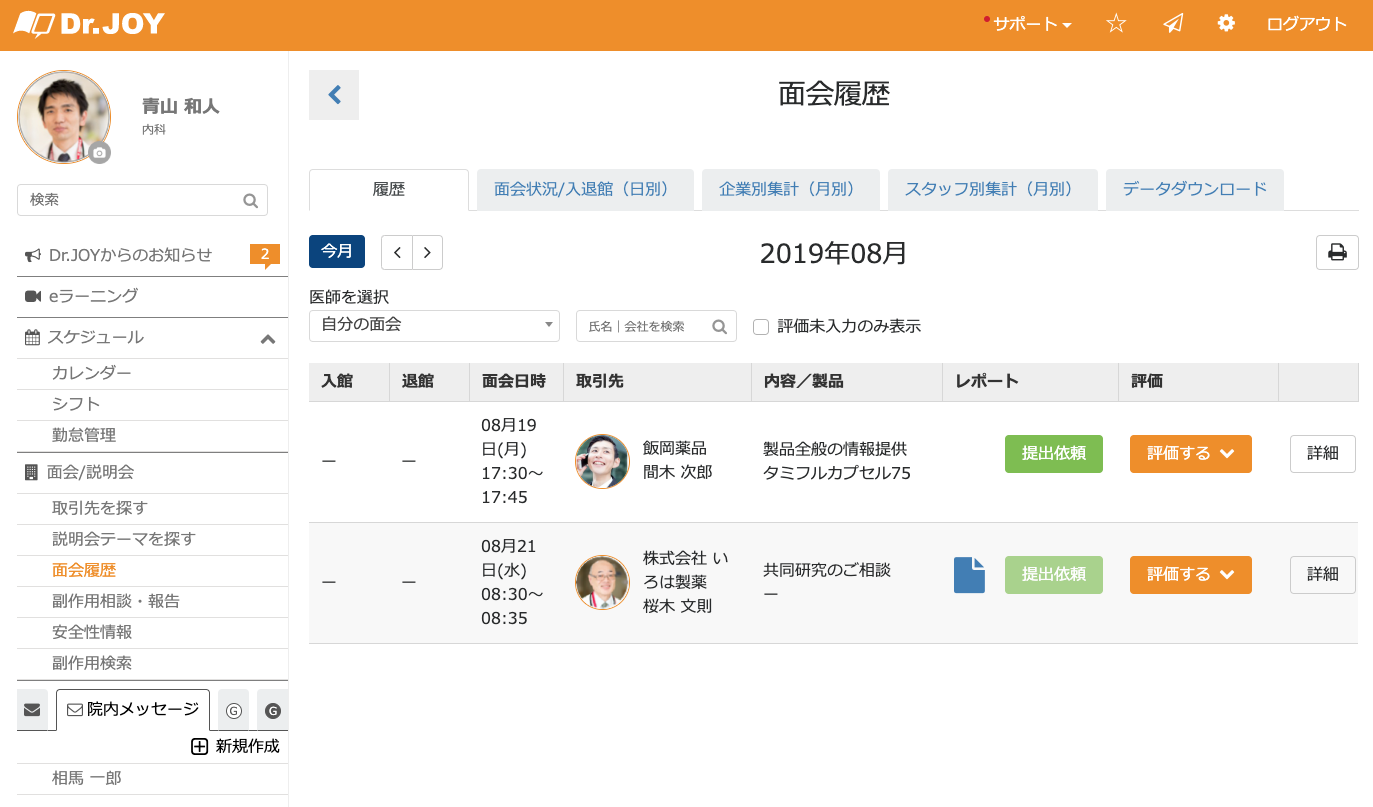Viewport: 1373px width, 807px height.
Task: Collapse the スケジュール section chevron
Action: coord(267,339)
